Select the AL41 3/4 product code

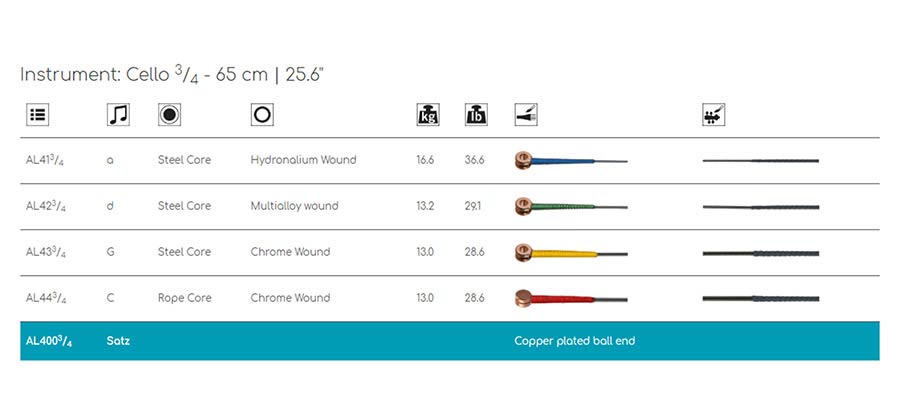45,160
